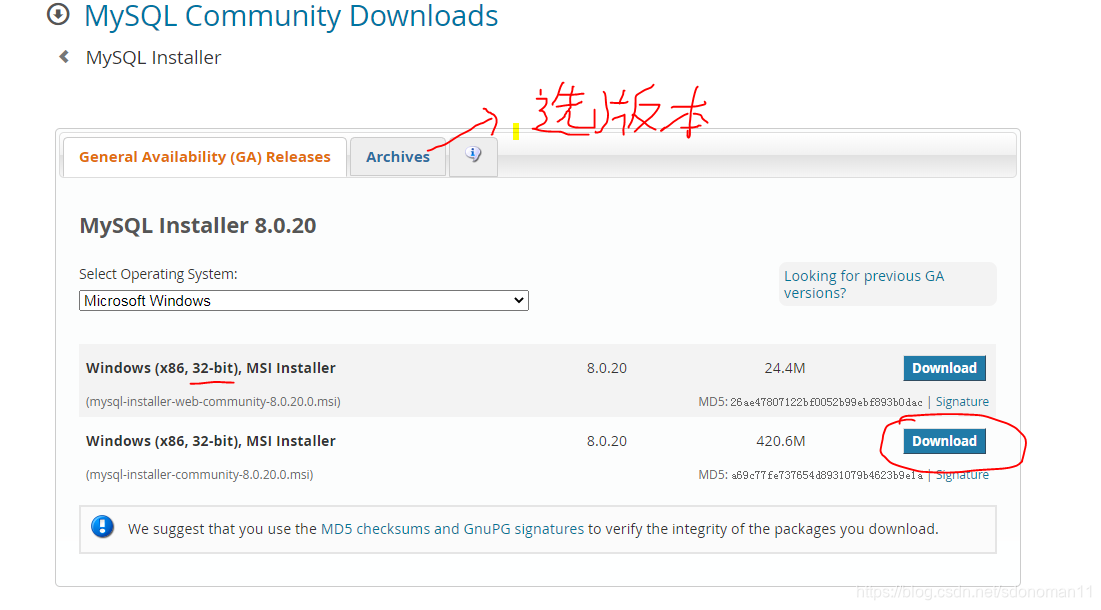This screenshot has width=1101, height=610.
Task: Select the mysql-installer-community-8.0.20.0.msi filename
Action: tap(199, 475)
